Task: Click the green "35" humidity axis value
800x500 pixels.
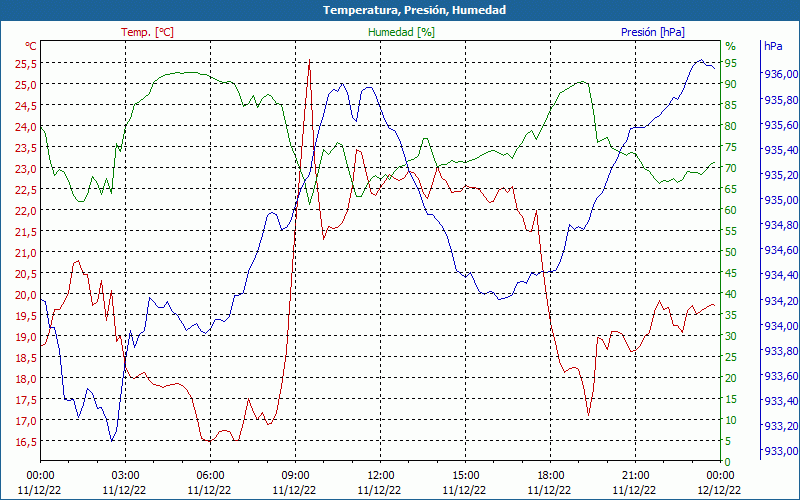Action: 731,315
